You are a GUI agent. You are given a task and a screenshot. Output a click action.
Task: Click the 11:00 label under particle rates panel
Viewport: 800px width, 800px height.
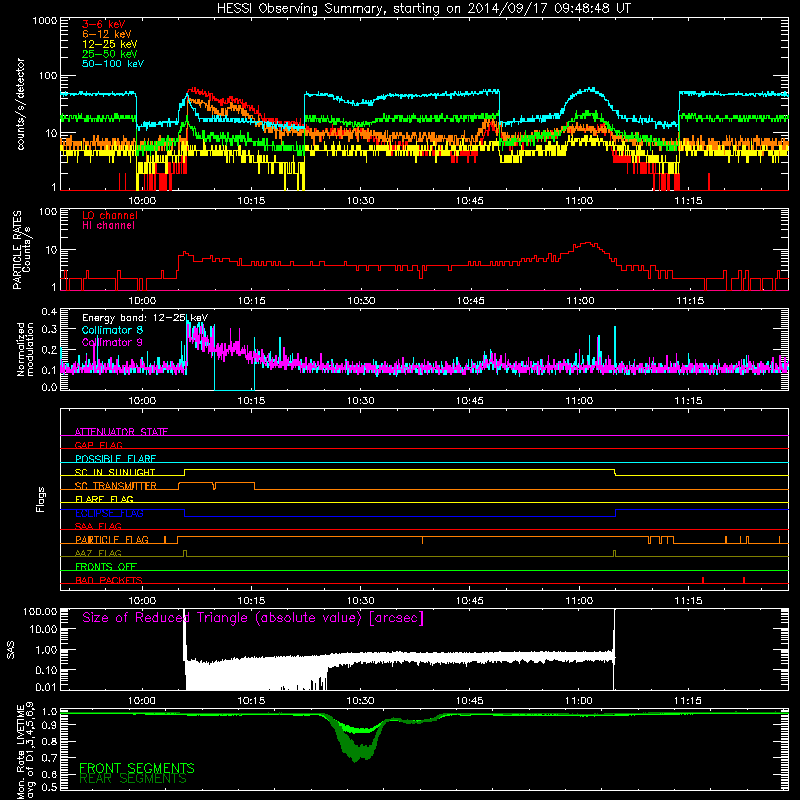(x=580, y=301)
